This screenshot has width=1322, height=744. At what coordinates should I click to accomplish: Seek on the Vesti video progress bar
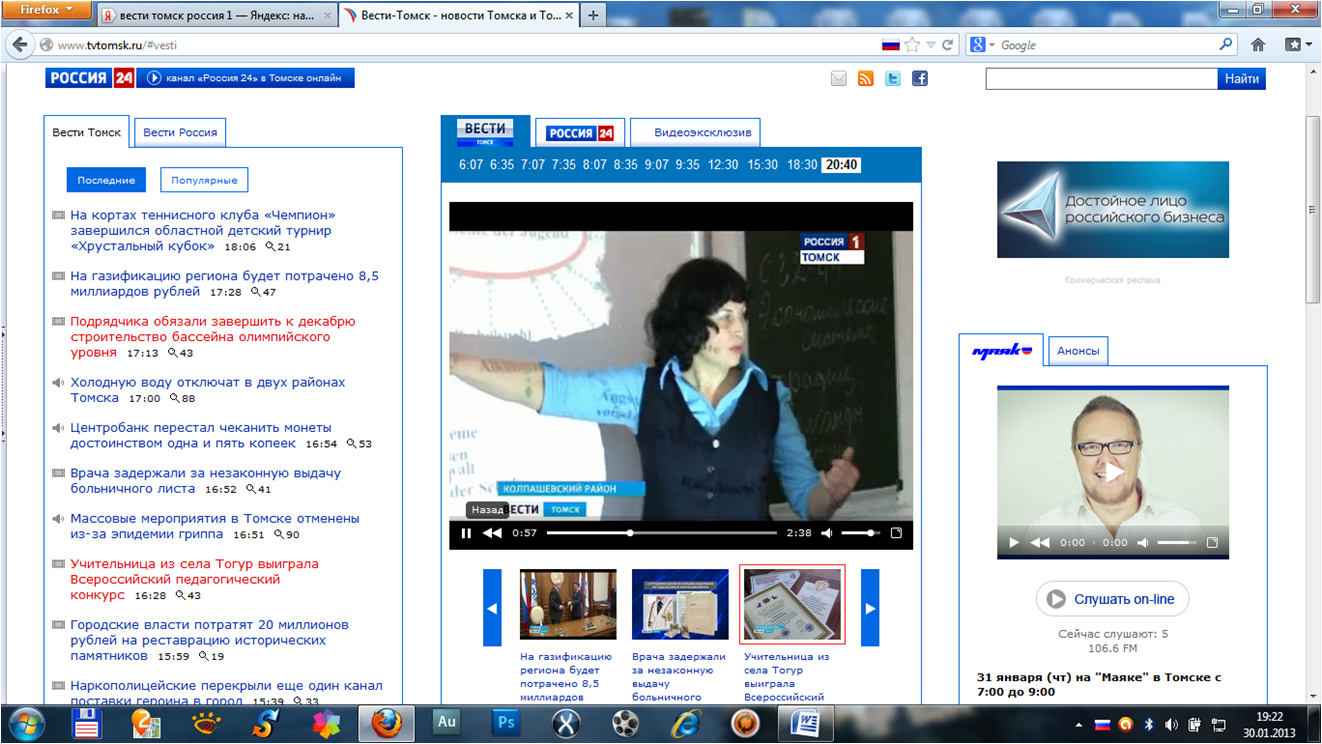663,533
